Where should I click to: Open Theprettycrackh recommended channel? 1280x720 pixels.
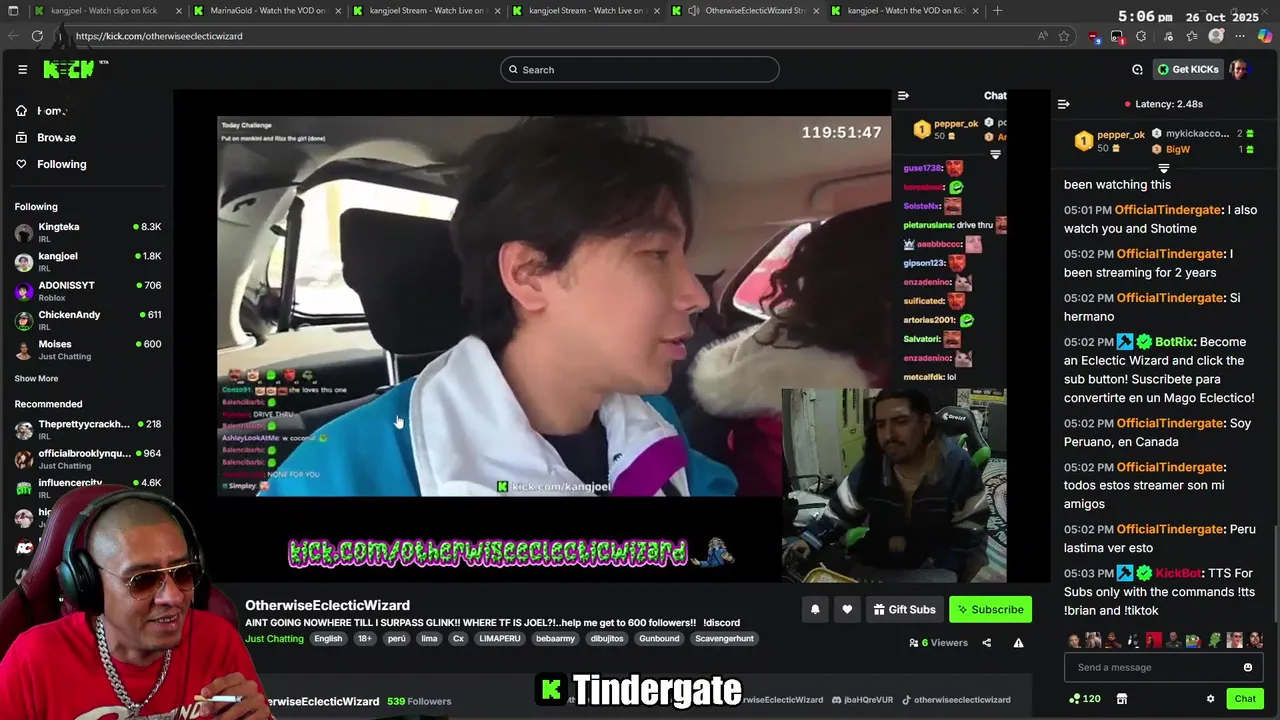(x=88, y=429)
